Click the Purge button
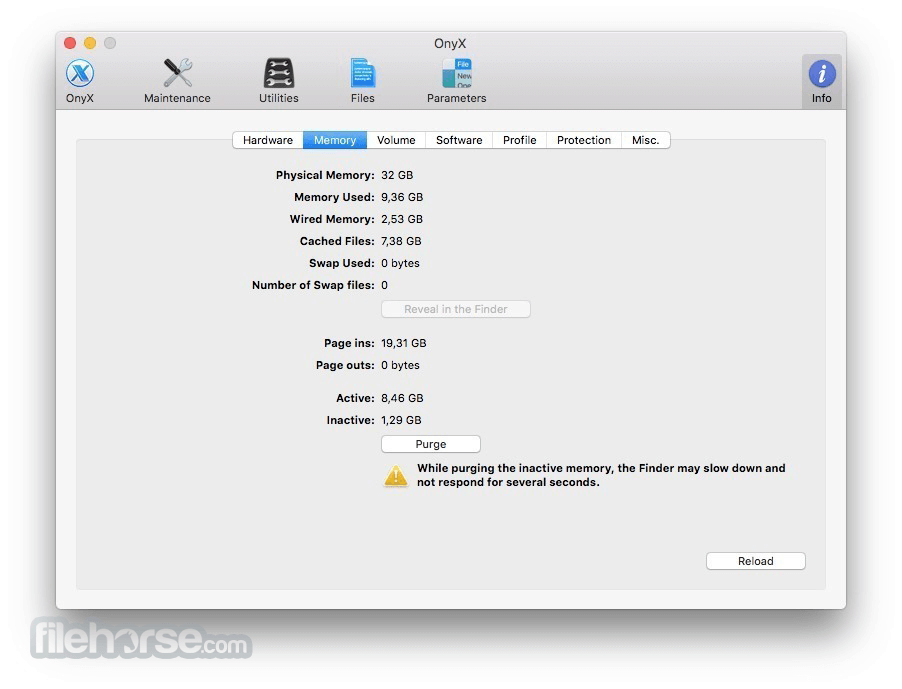Screen dimensions: 902x689 pyautogui.click(x=431, y=444)
